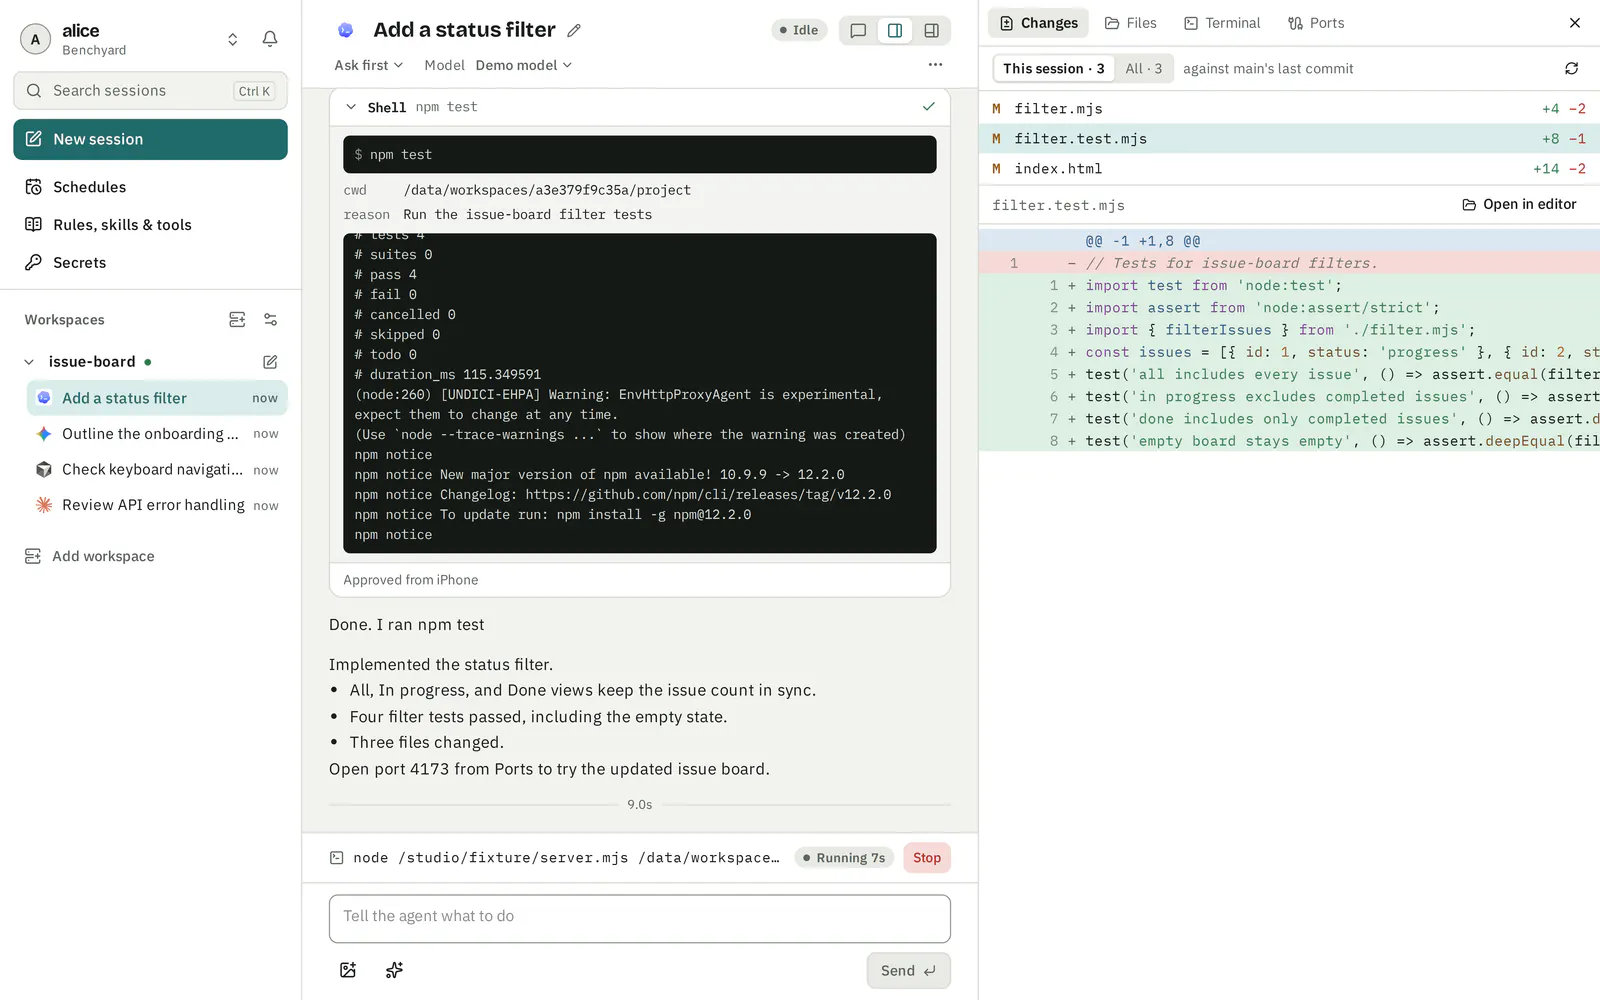Select the Changes tab
The width and height of the screenshot is (1600, 1000).
tap(1038, 23)
